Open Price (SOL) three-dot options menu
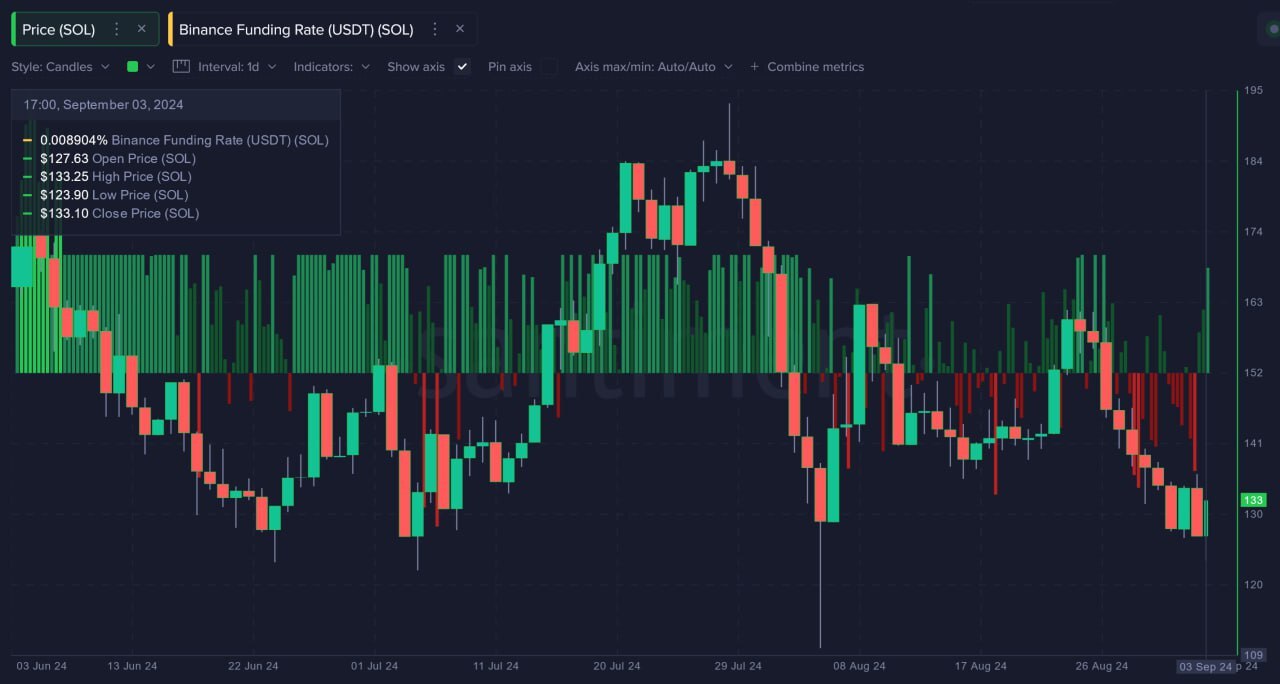Image resolution: width=1280 pixels, height=684 pixels. coord(117,29)
